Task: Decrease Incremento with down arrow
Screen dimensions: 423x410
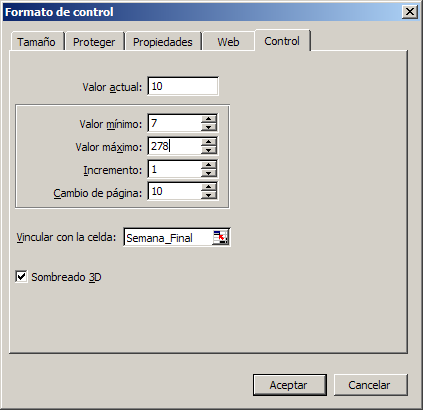Action: tap(209, 173)
